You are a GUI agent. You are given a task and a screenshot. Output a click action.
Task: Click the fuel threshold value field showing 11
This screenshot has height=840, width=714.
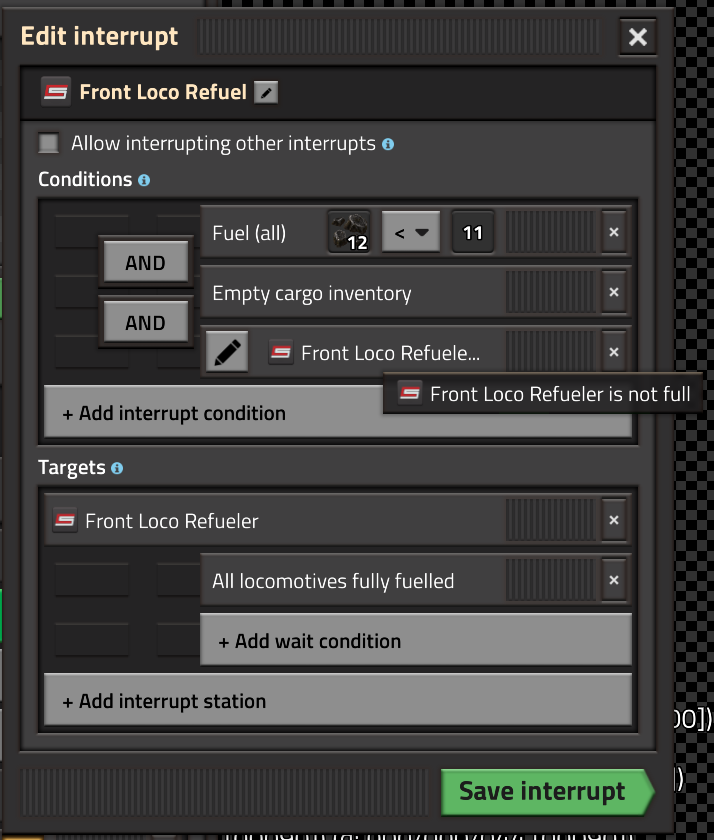(x=472, y=232)
